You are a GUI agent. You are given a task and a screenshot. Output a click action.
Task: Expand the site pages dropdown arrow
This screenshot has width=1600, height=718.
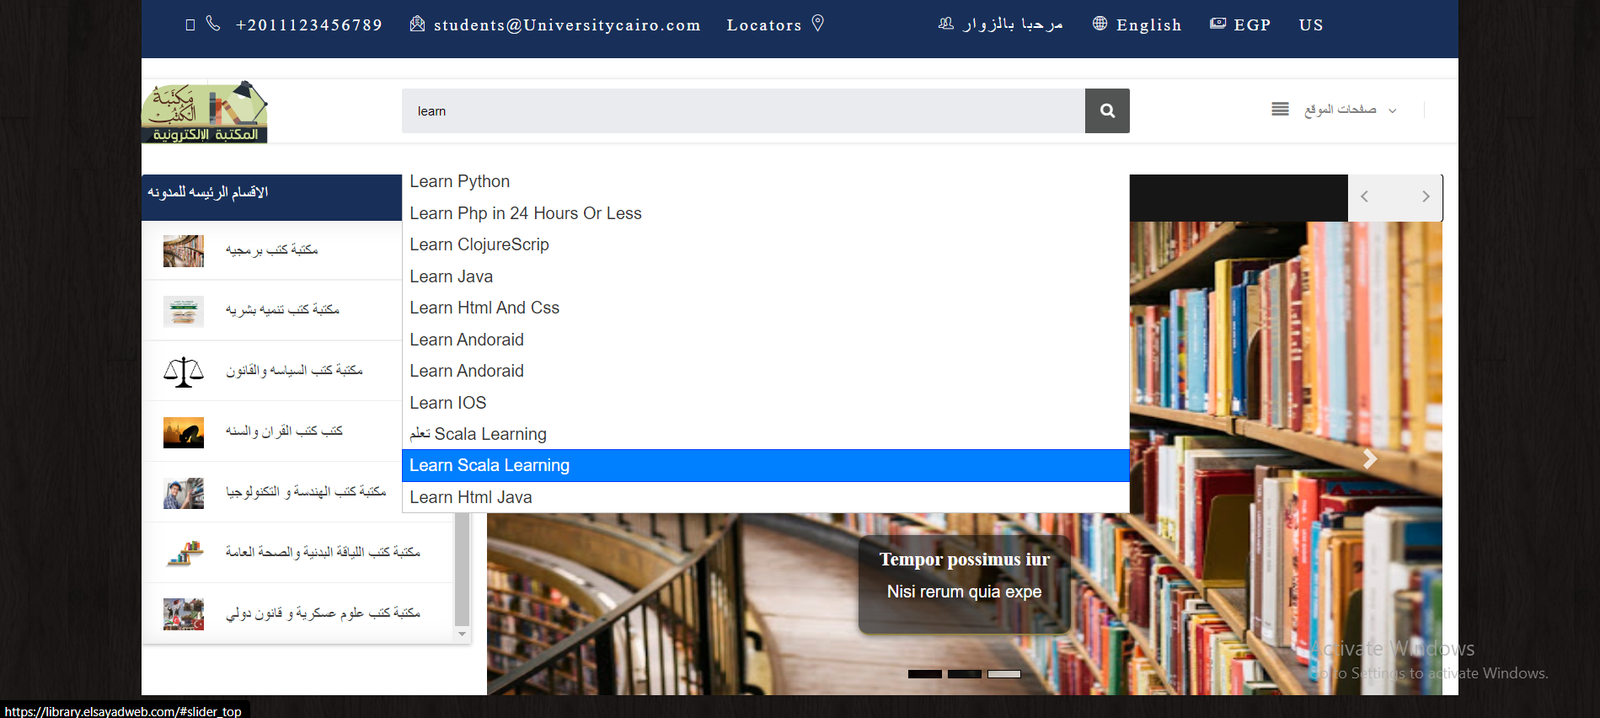click(1392, 111)
